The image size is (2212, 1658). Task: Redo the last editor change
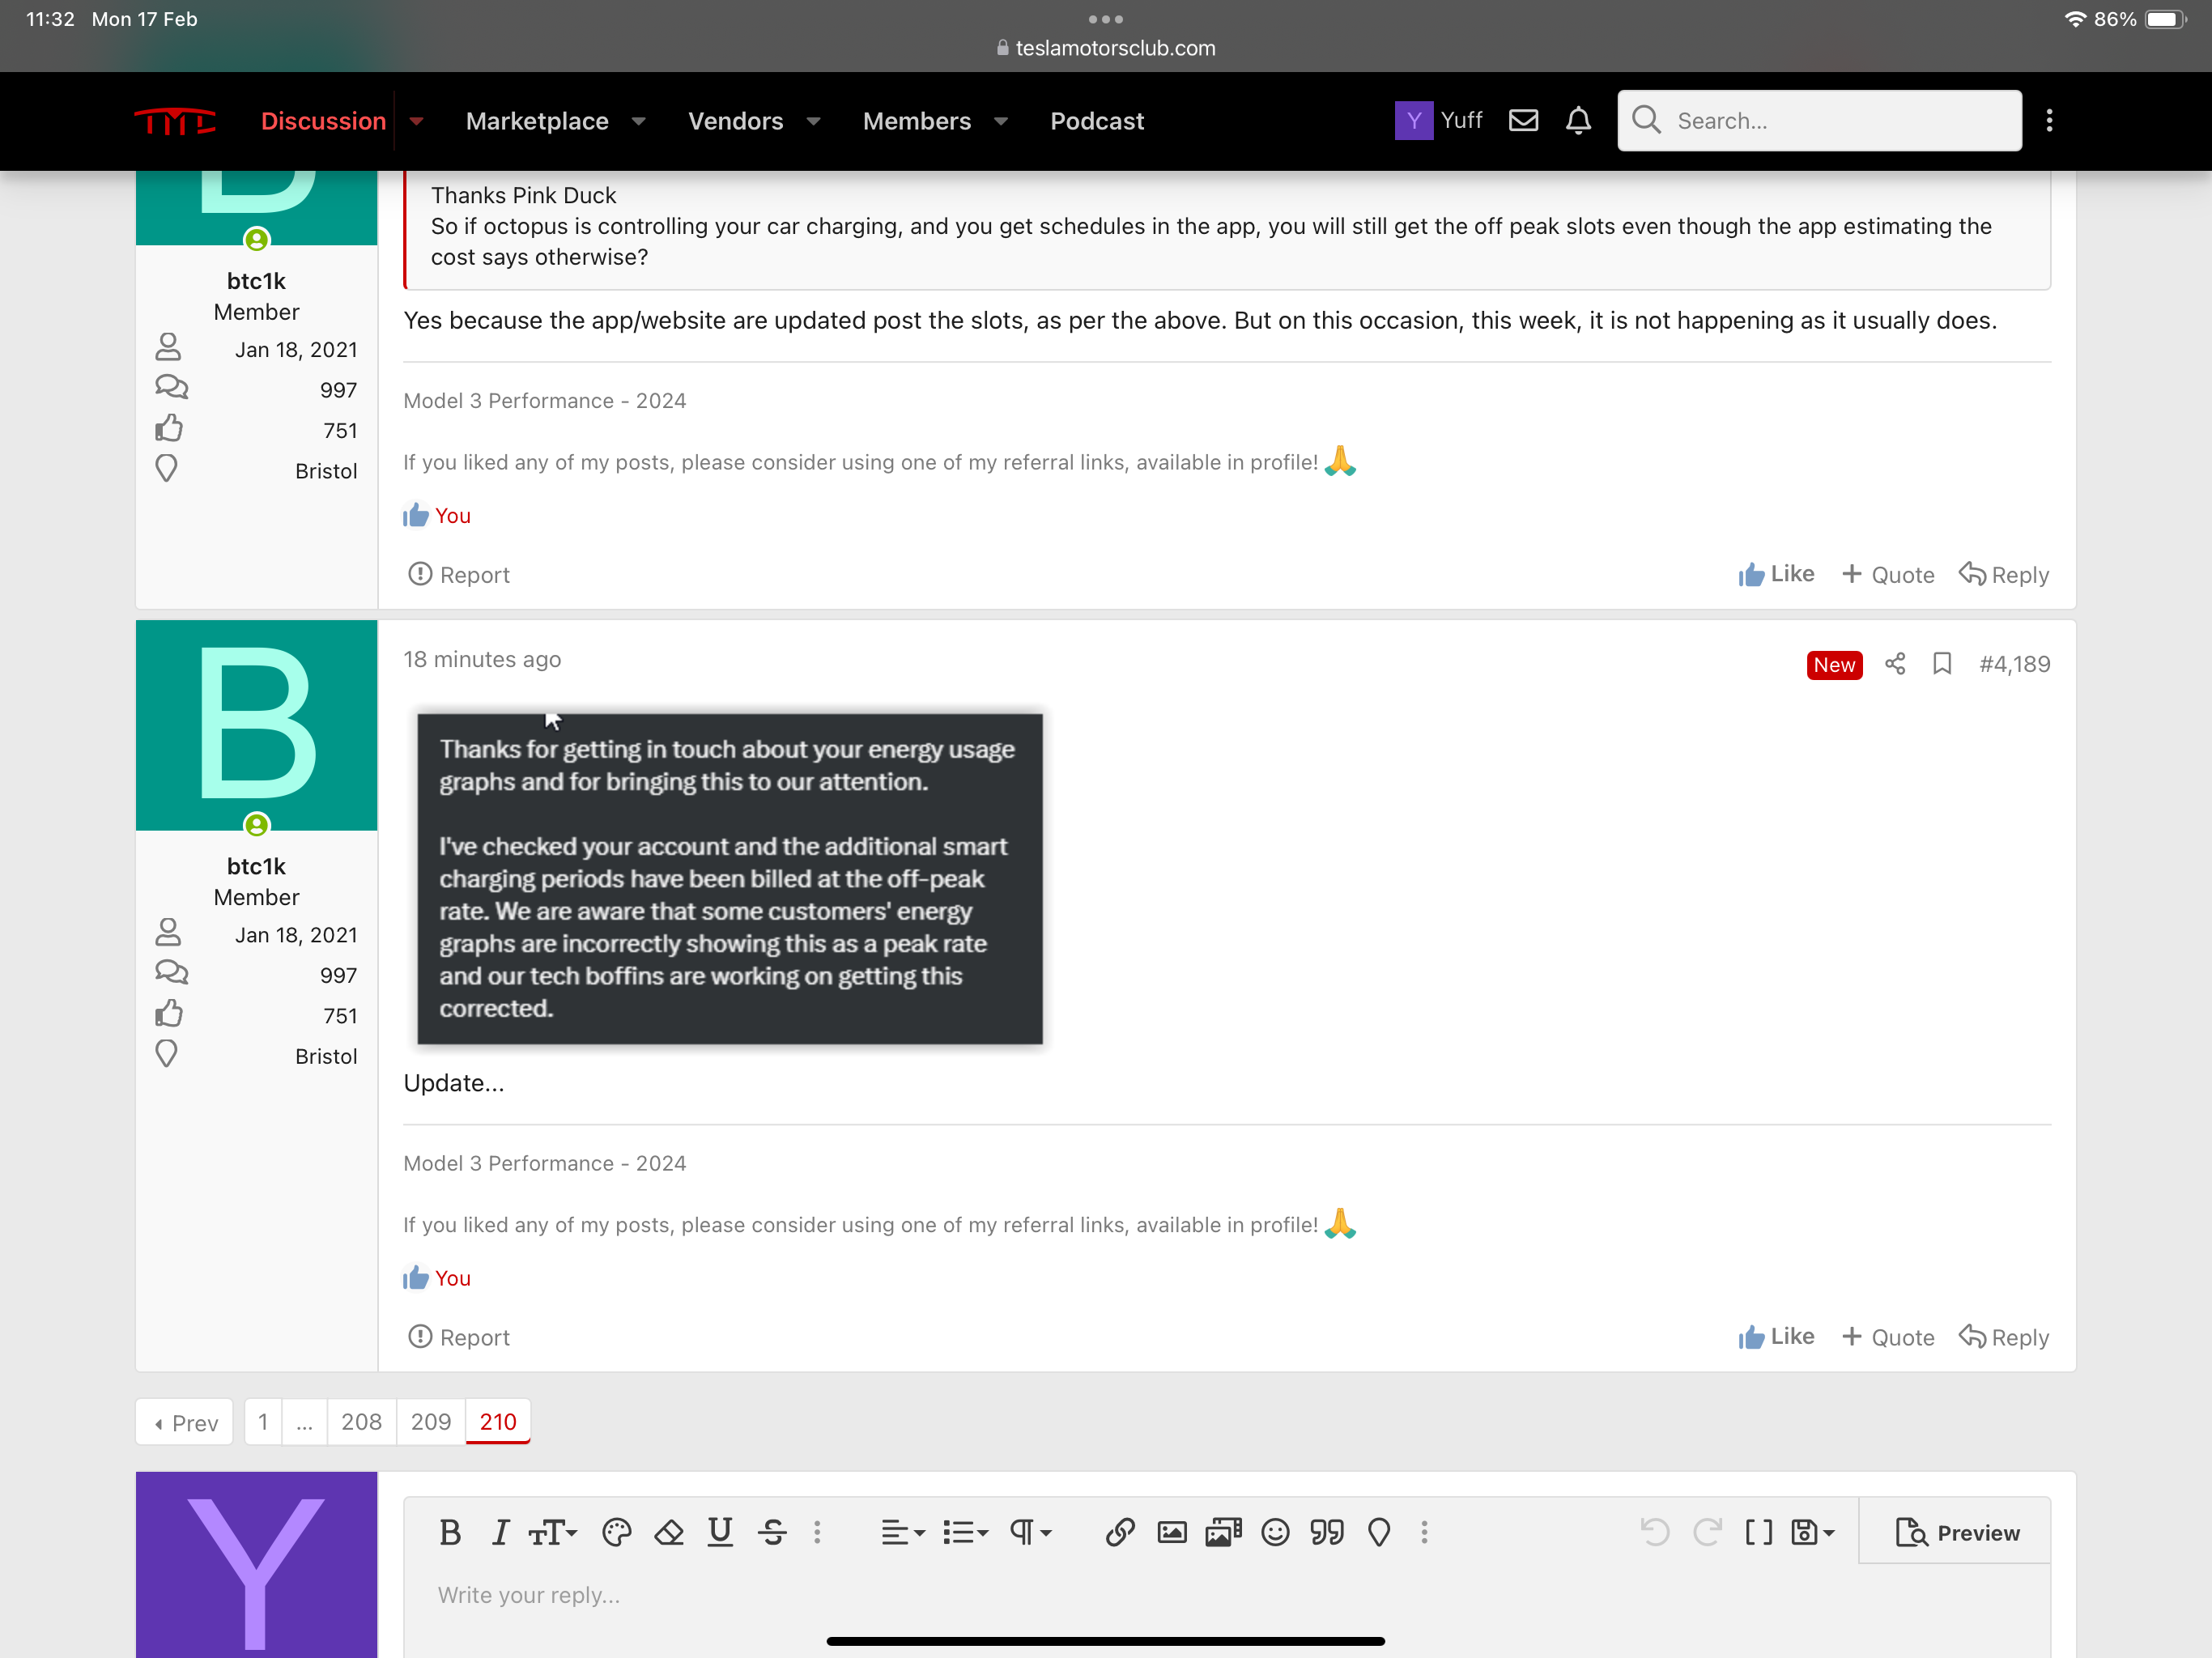(1707, 1532)
